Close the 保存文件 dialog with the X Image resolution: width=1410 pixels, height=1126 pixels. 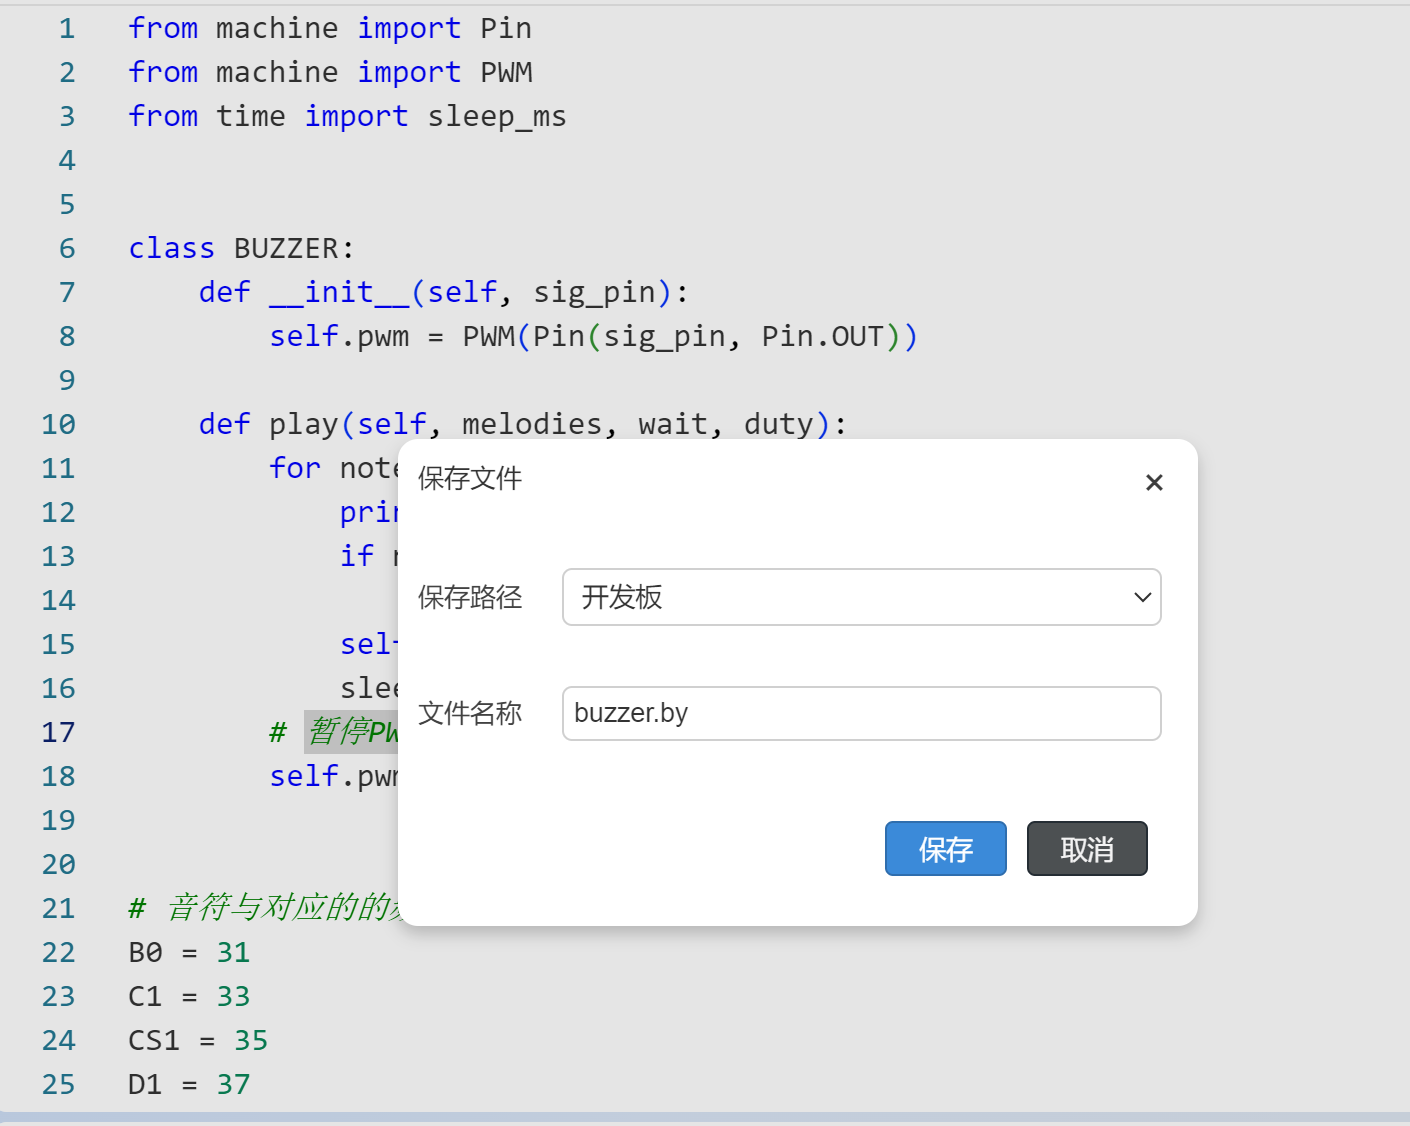(1154, 483)
